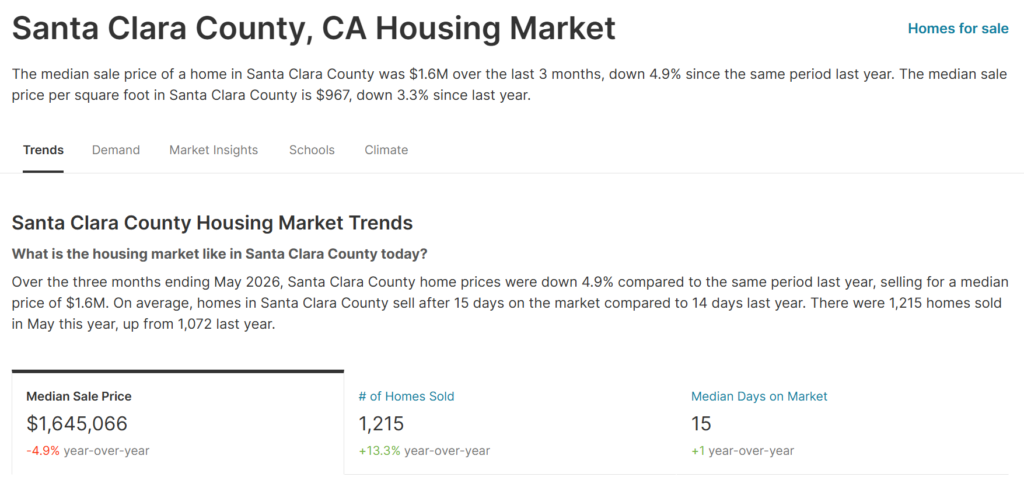Viewport: 1024px width, 494px height.
Task: Click the paragraph about three months ending May 2026
Action: tap(510, 304)
